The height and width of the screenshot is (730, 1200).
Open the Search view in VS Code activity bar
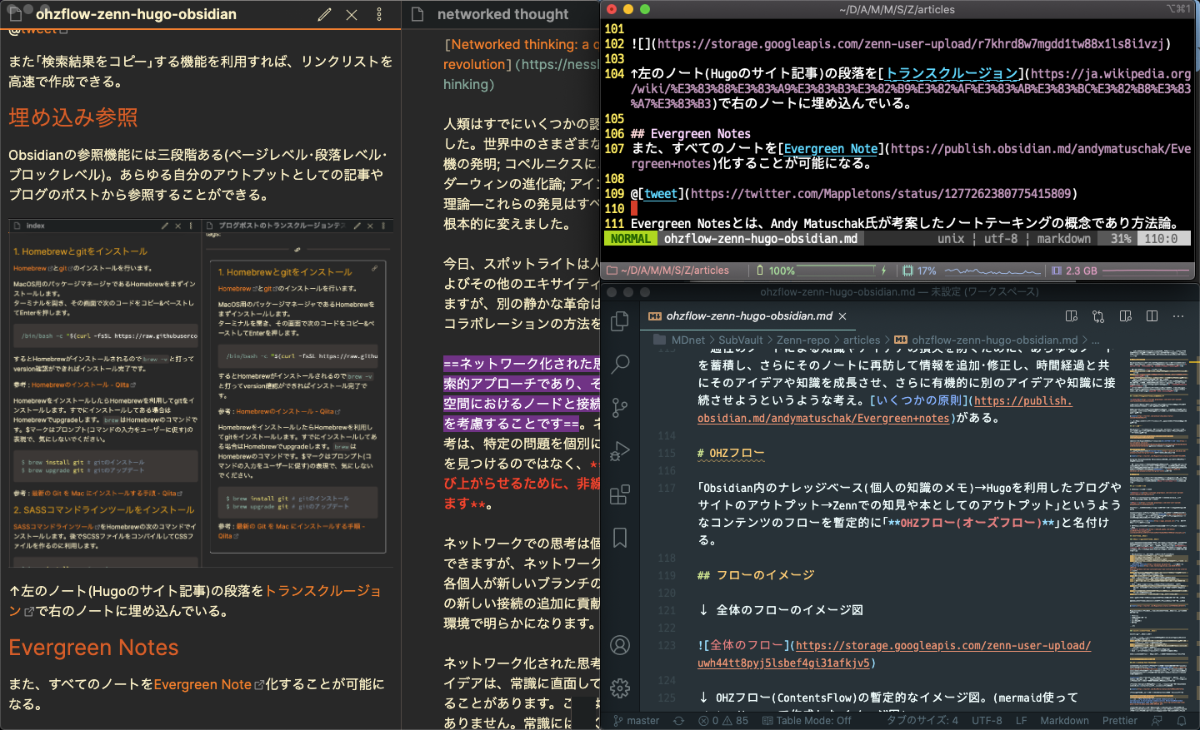click(x=620, y=363)
